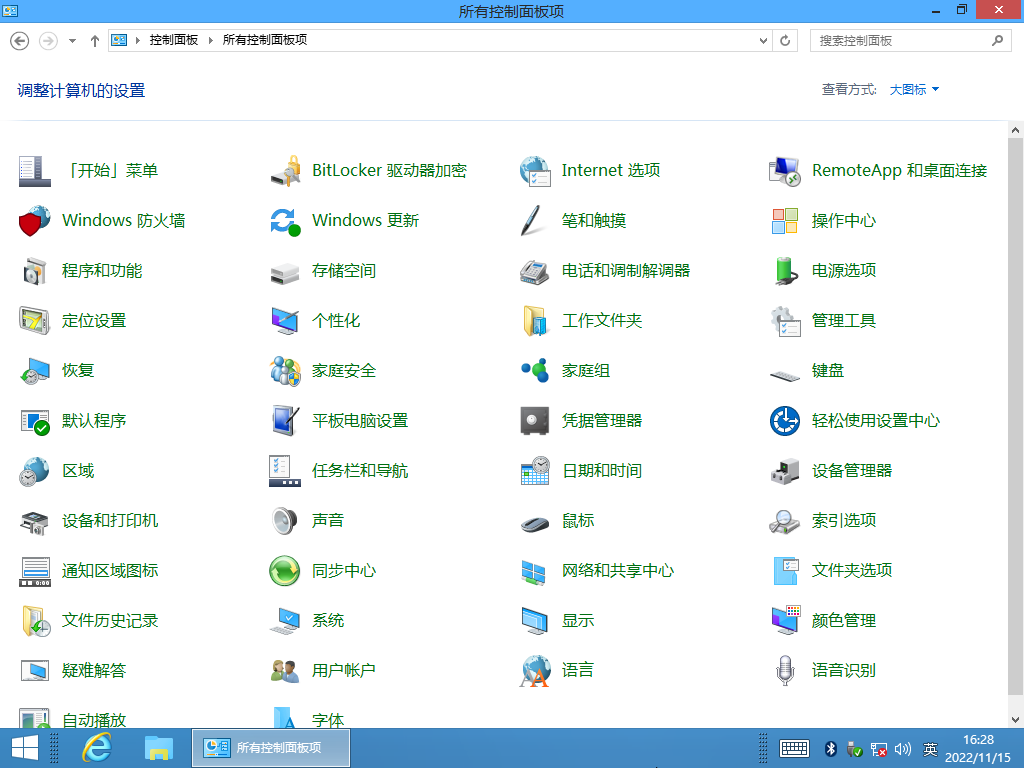This screenshot has width=1024, height=768.
Task: Go back with the Back arrow
Action: [x=20, y=40]
